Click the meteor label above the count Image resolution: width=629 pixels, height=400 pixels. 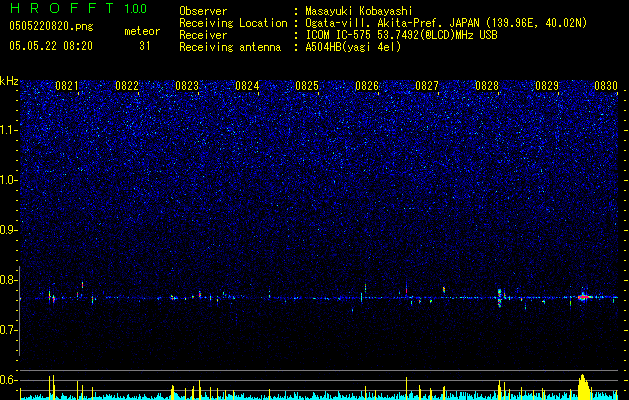(x=142, y=31)
